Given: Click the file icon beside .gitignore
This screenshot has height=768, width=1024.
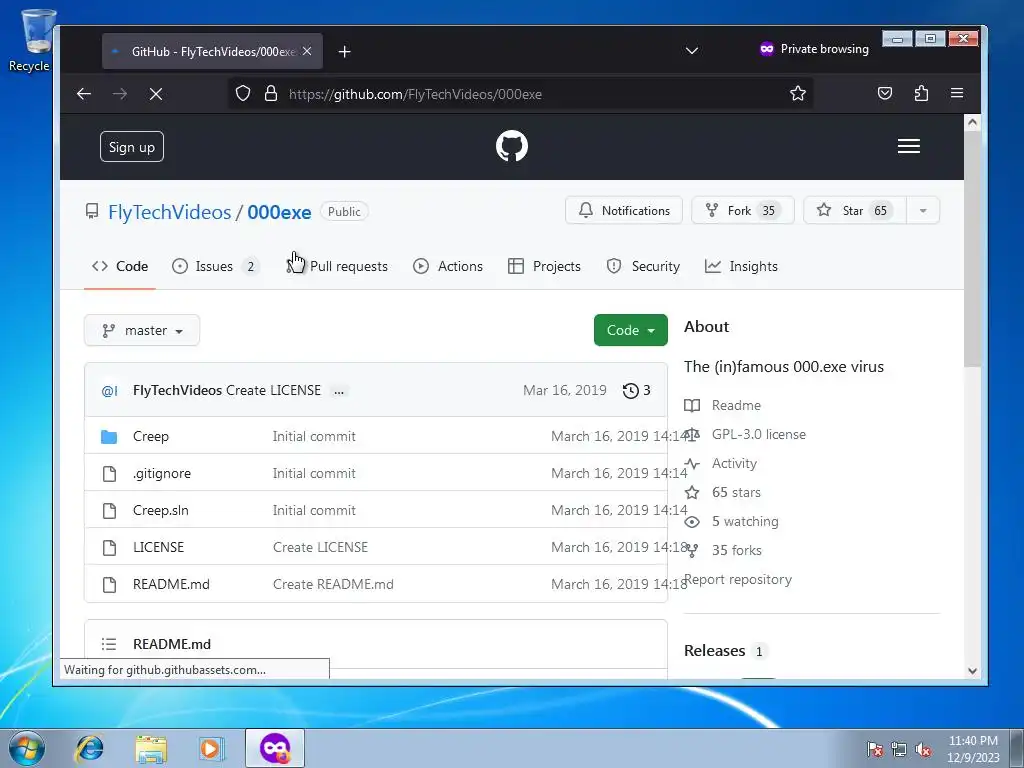Looking at the screenshot, I should 110,473.
